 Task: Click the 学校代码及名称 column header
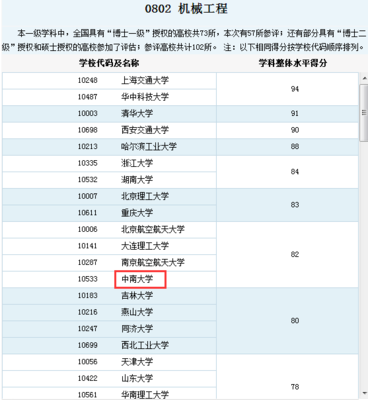click(109, 63)
